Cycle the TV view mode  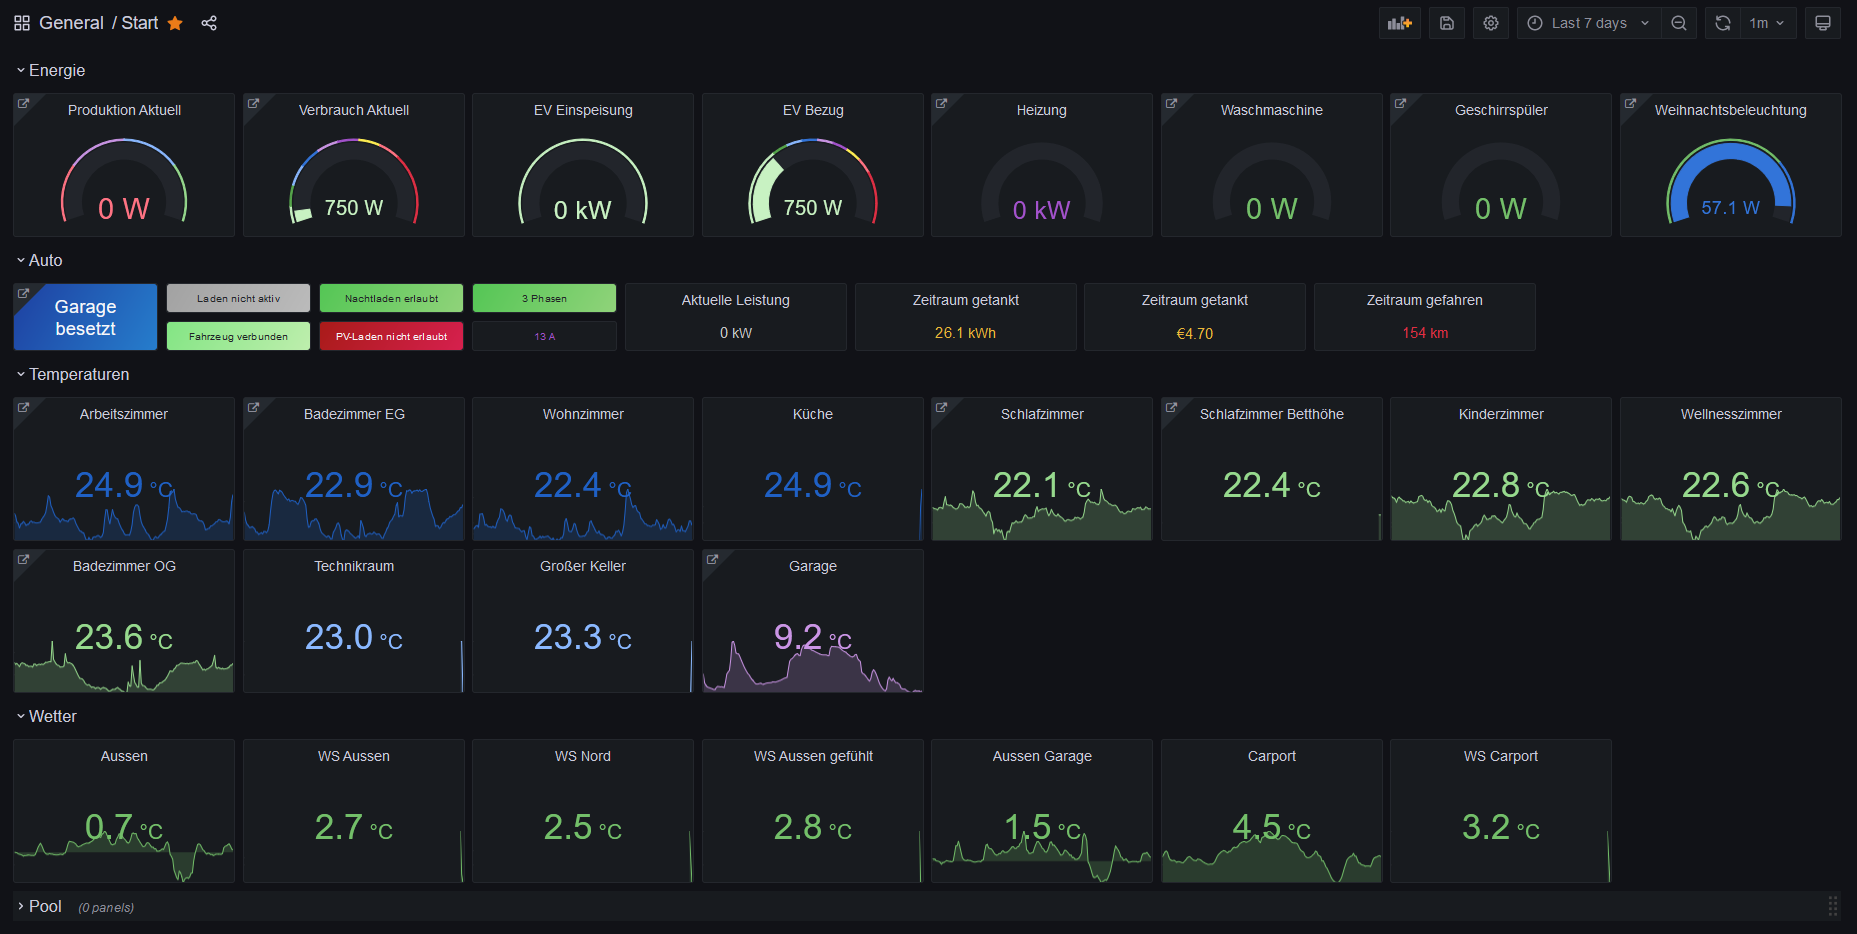point(1823,23)
